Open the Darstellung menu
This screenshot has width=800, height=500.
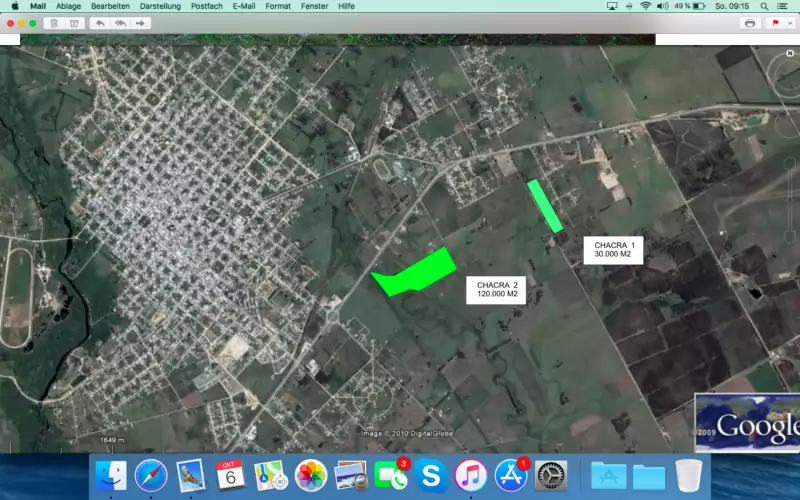pyautogui.click(x=160, y=6)
